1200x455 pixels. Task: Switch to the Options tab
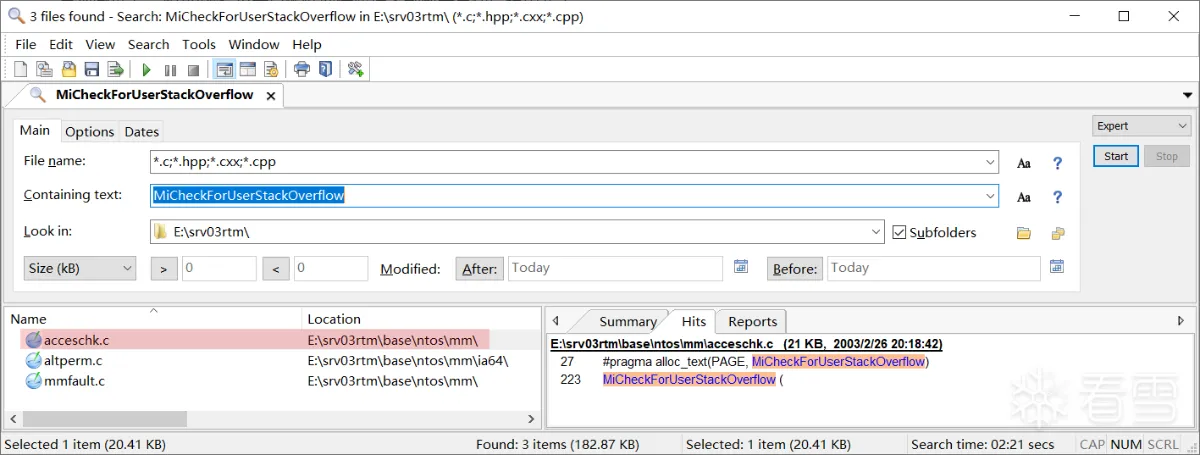[x=89, y=131]
